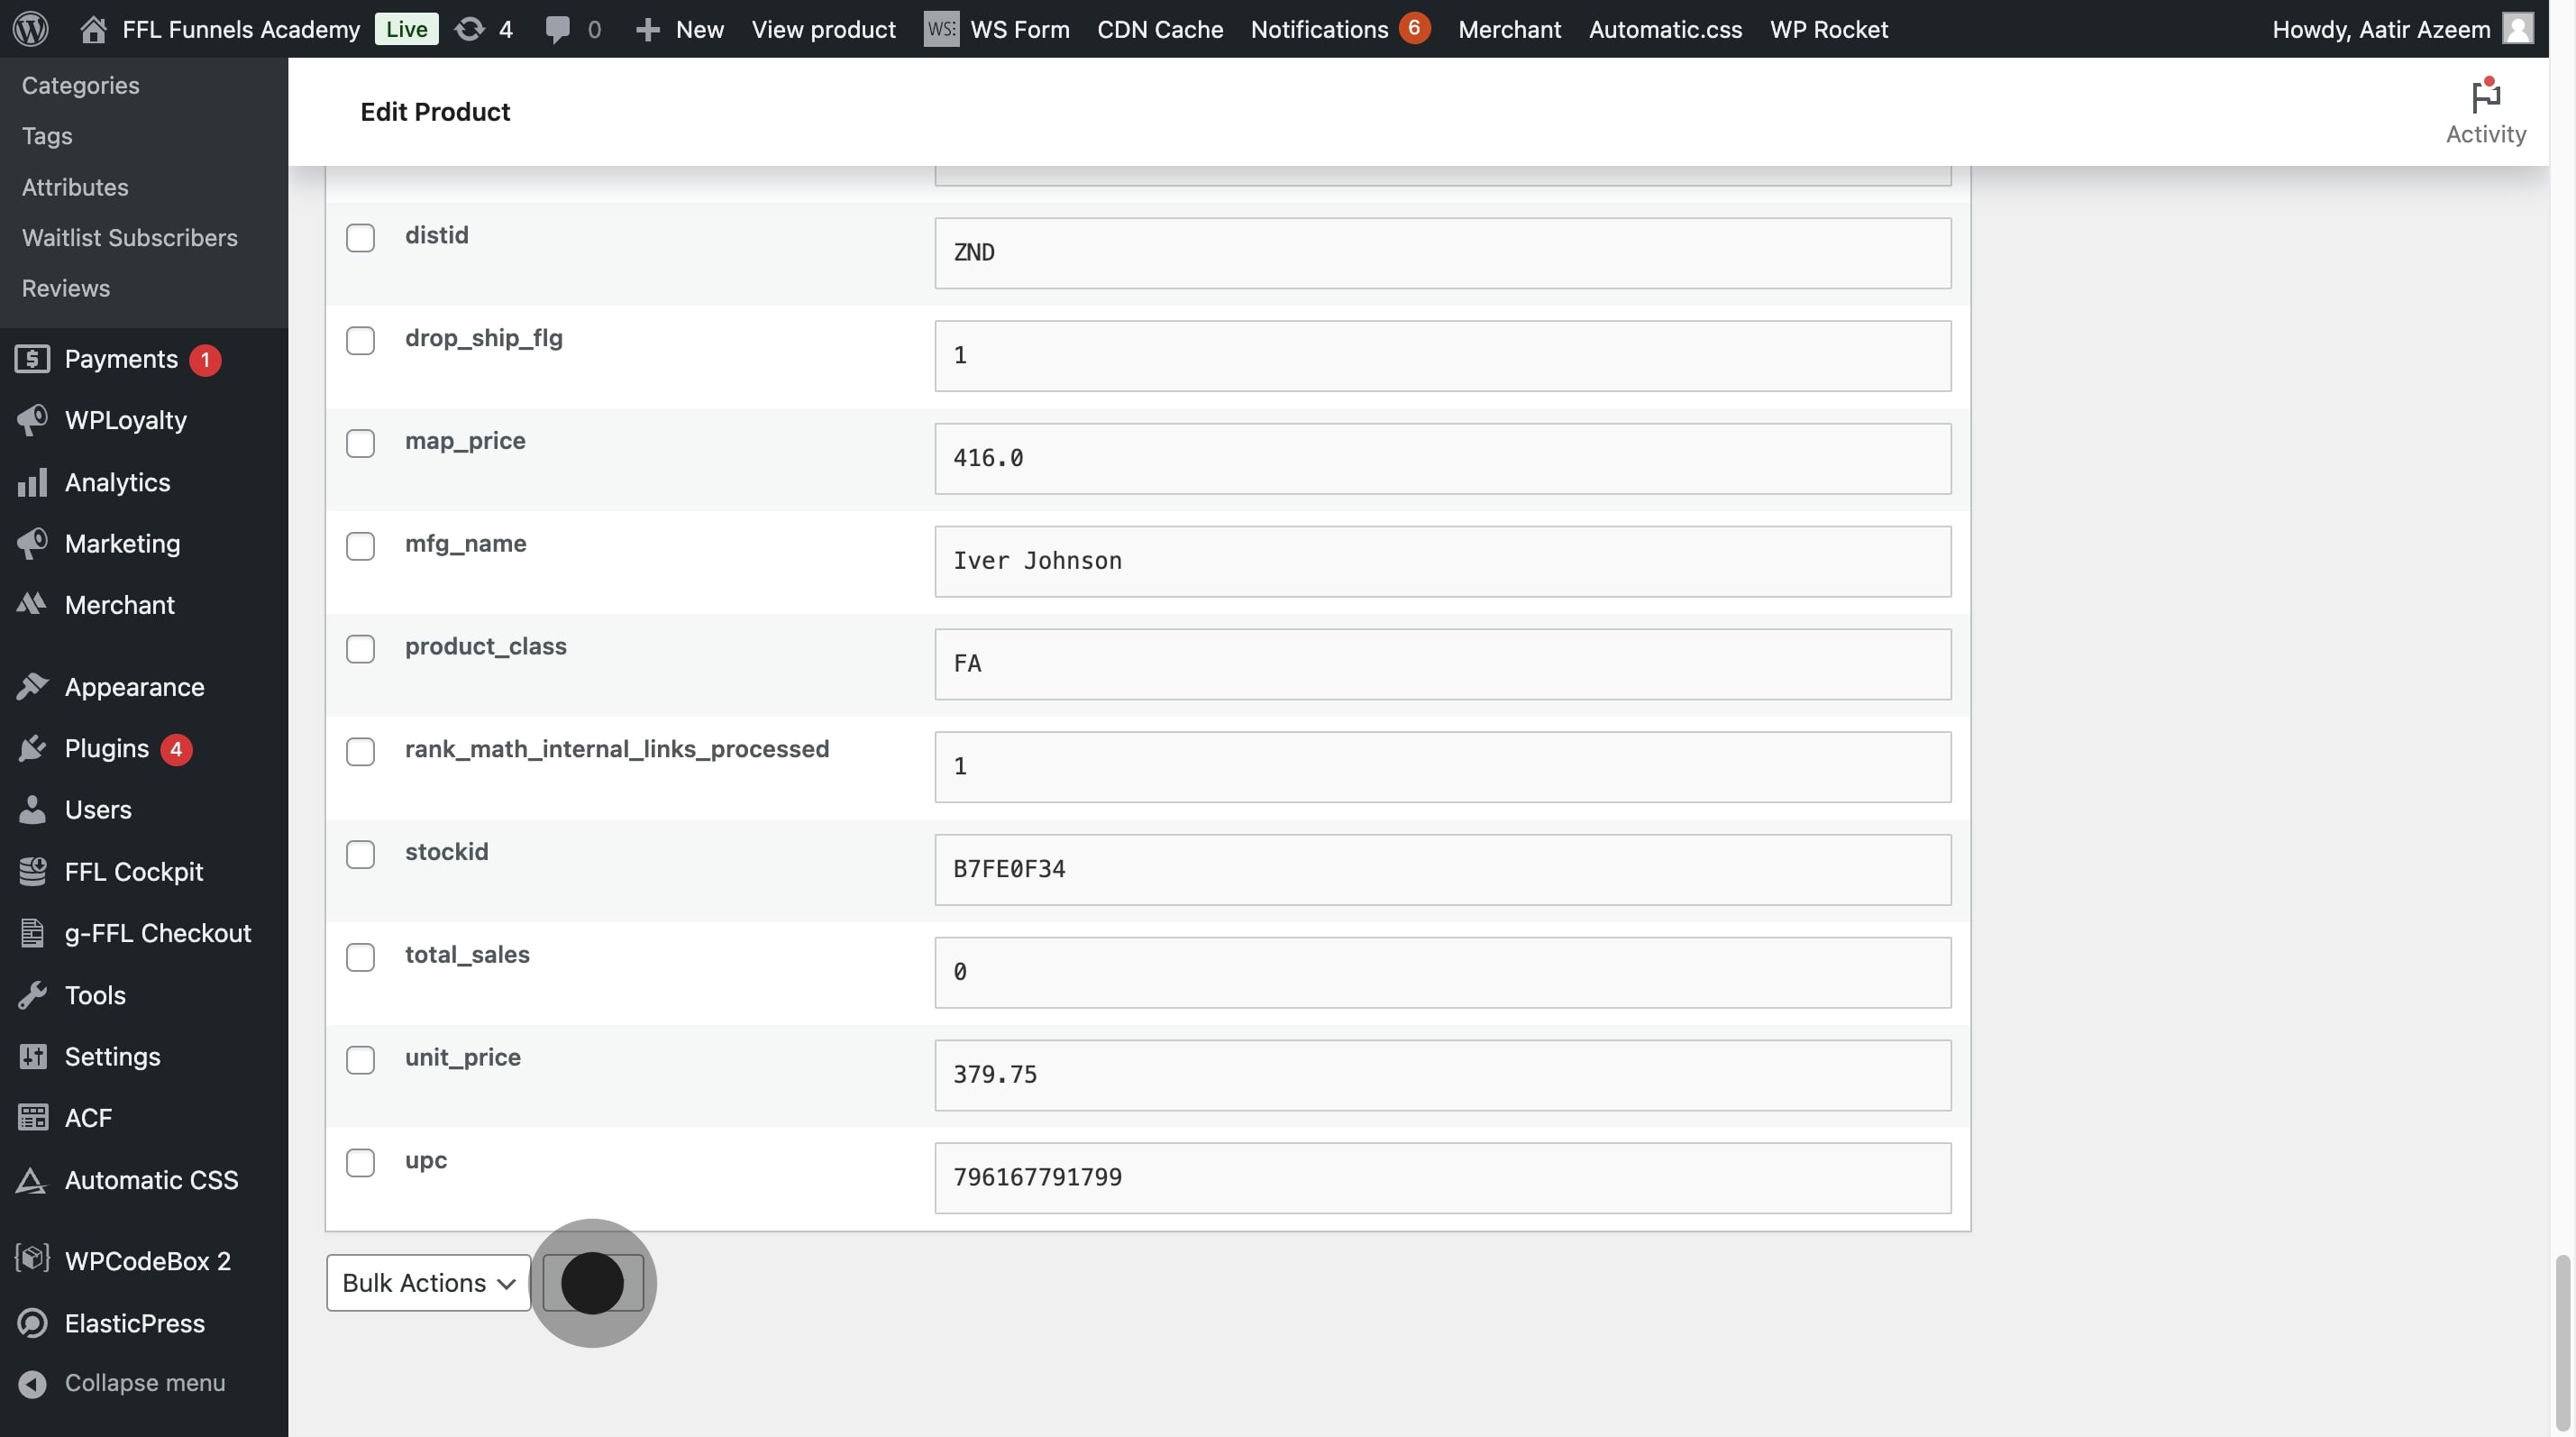This screenshot has width=2576, height=1437.
Task: Open the Bulk Actions dropdown
Action: (428, 1283)
